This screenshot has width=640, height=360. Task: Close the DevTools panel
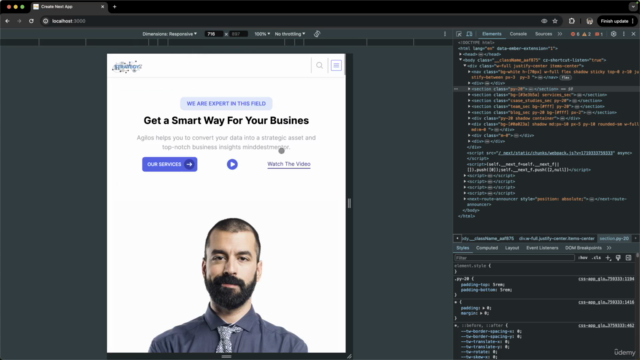[x=633, y=34]
